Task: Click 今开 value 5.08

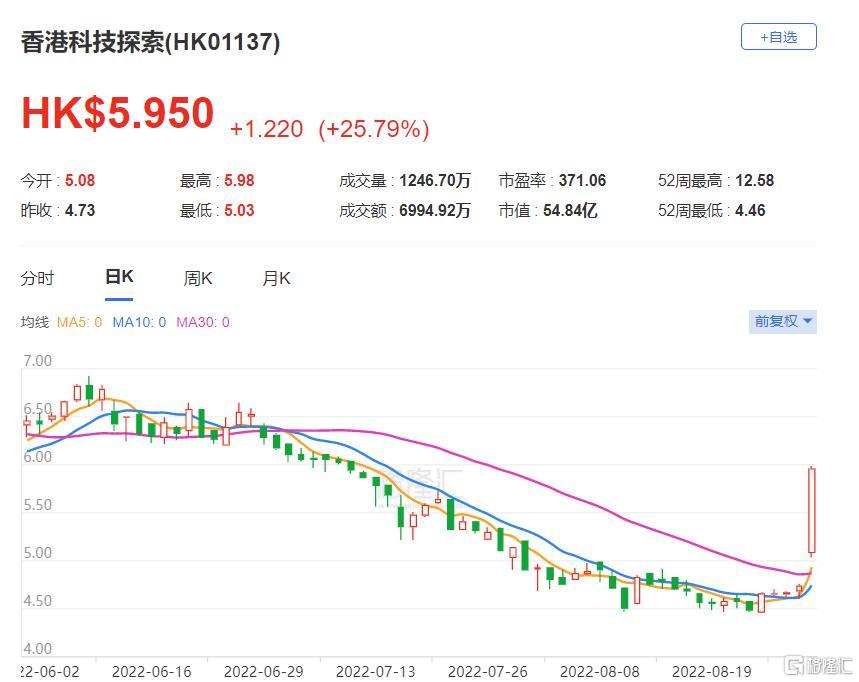Action: coord(80,180)
